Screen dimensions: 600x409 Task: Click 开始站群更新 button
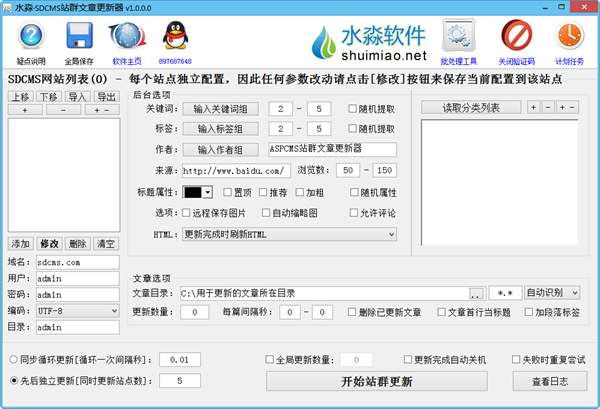click(377, 381)
